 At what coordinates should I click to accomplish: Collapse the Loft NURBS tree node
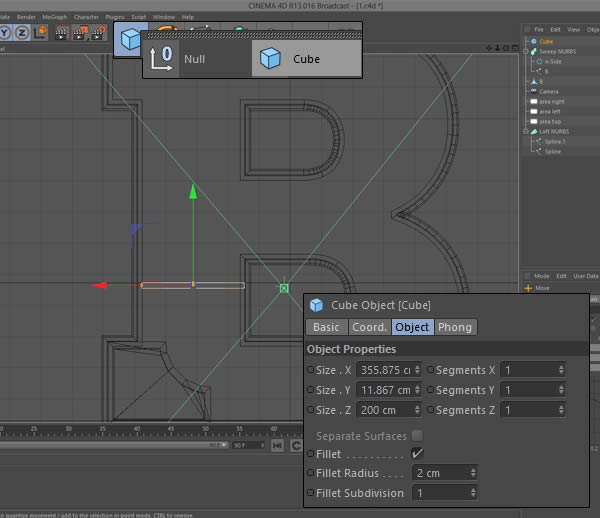(x=526, y=132)
